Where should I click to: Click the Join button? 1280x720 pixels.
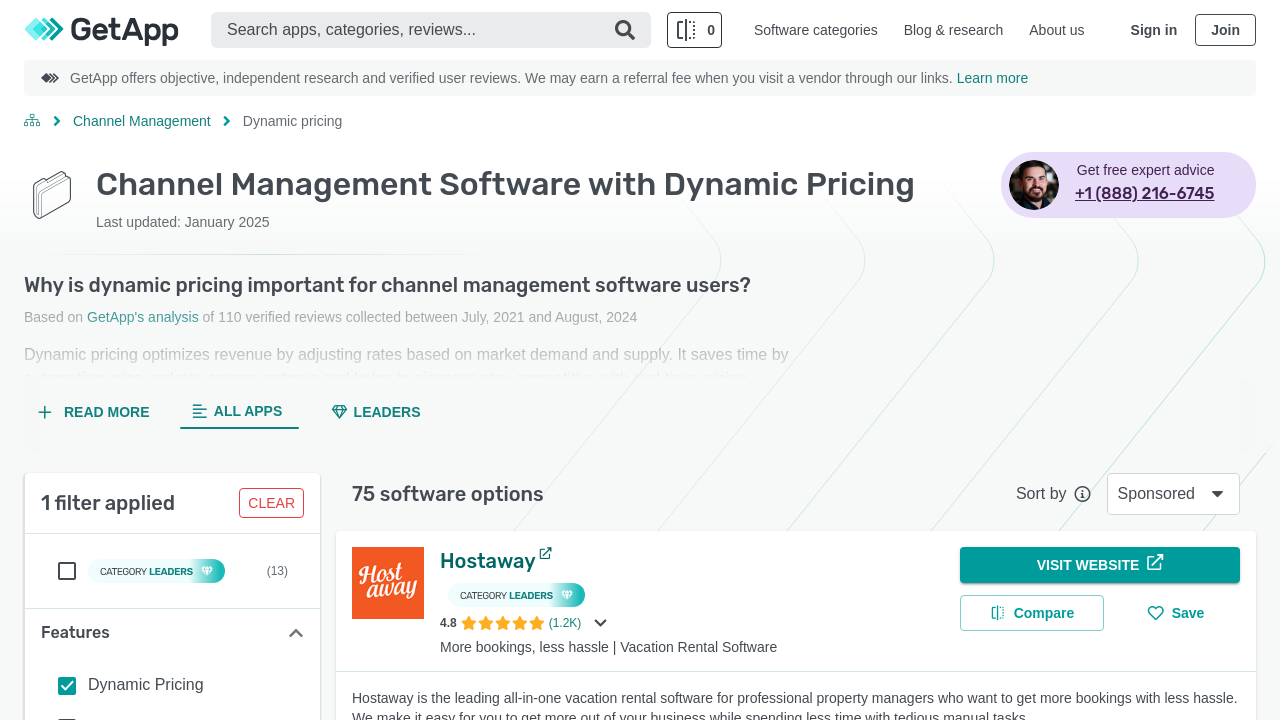click(x=1225, y=30)
